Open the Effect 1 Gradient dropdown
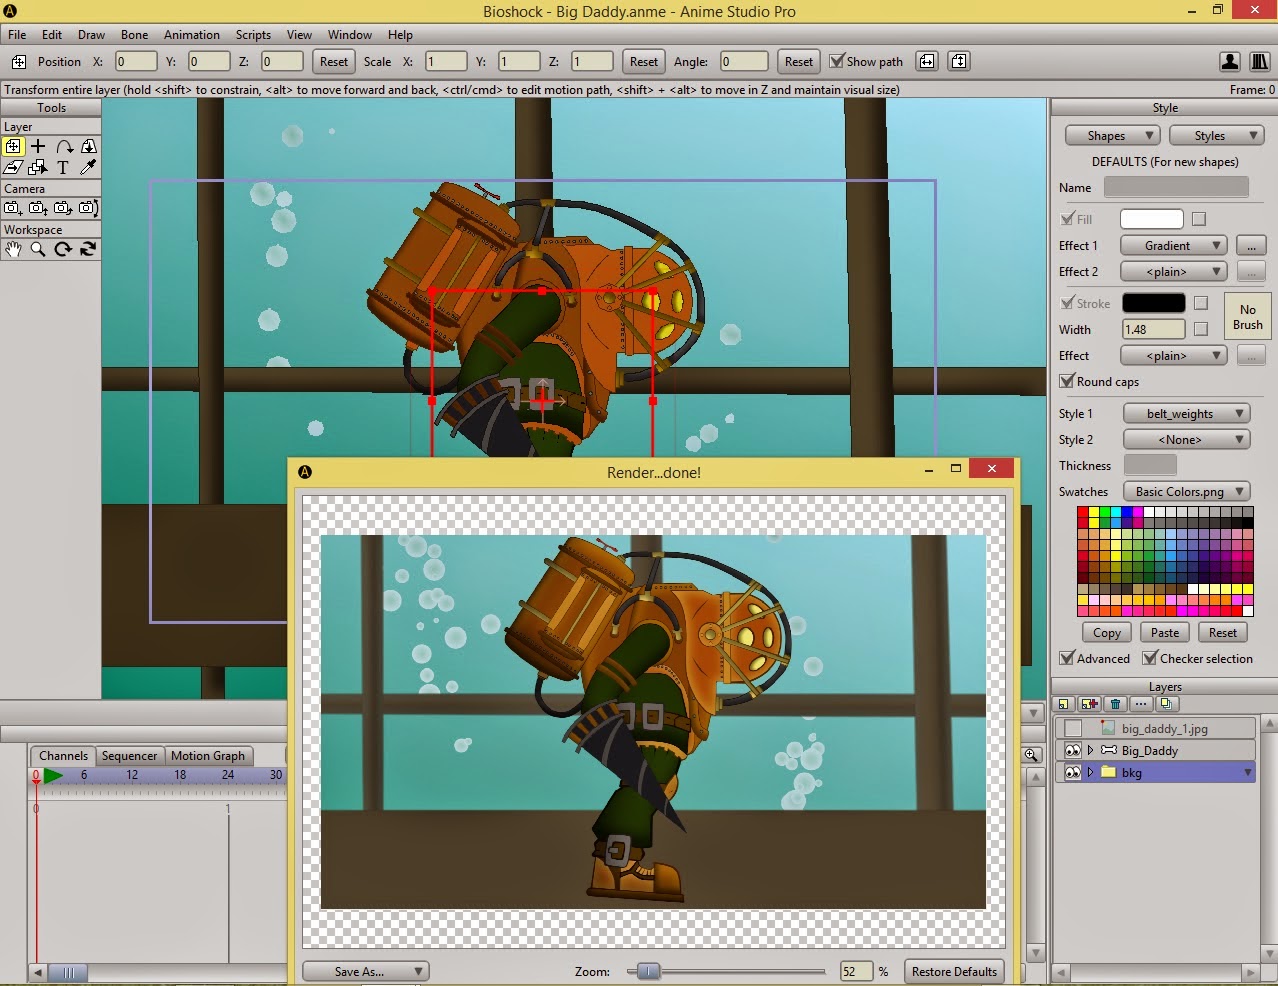 pyautogui.click(x=1173, y=245)
